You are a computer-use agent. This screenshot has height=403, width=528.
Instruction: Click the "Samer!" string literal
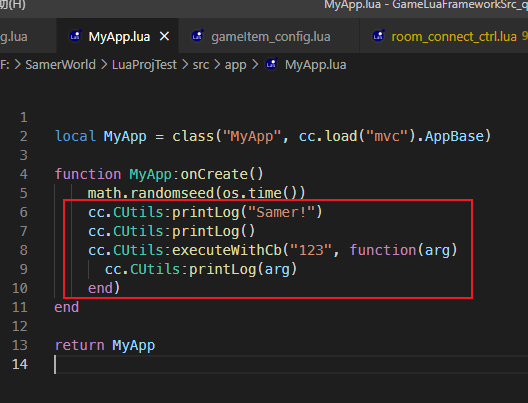coord(281,212)
